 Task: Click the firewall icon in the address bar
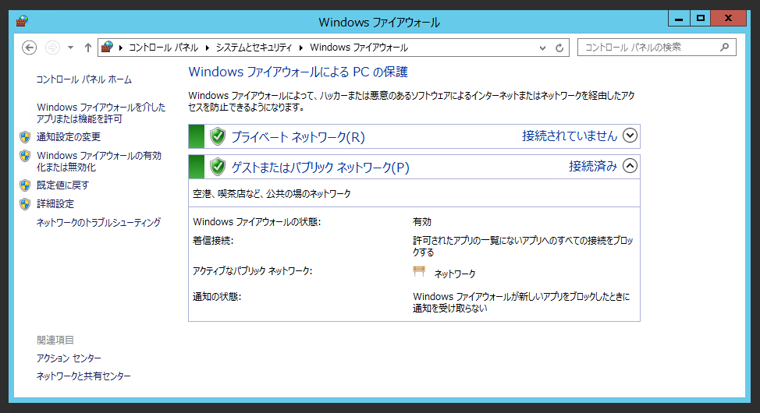(x=107, y=47)
